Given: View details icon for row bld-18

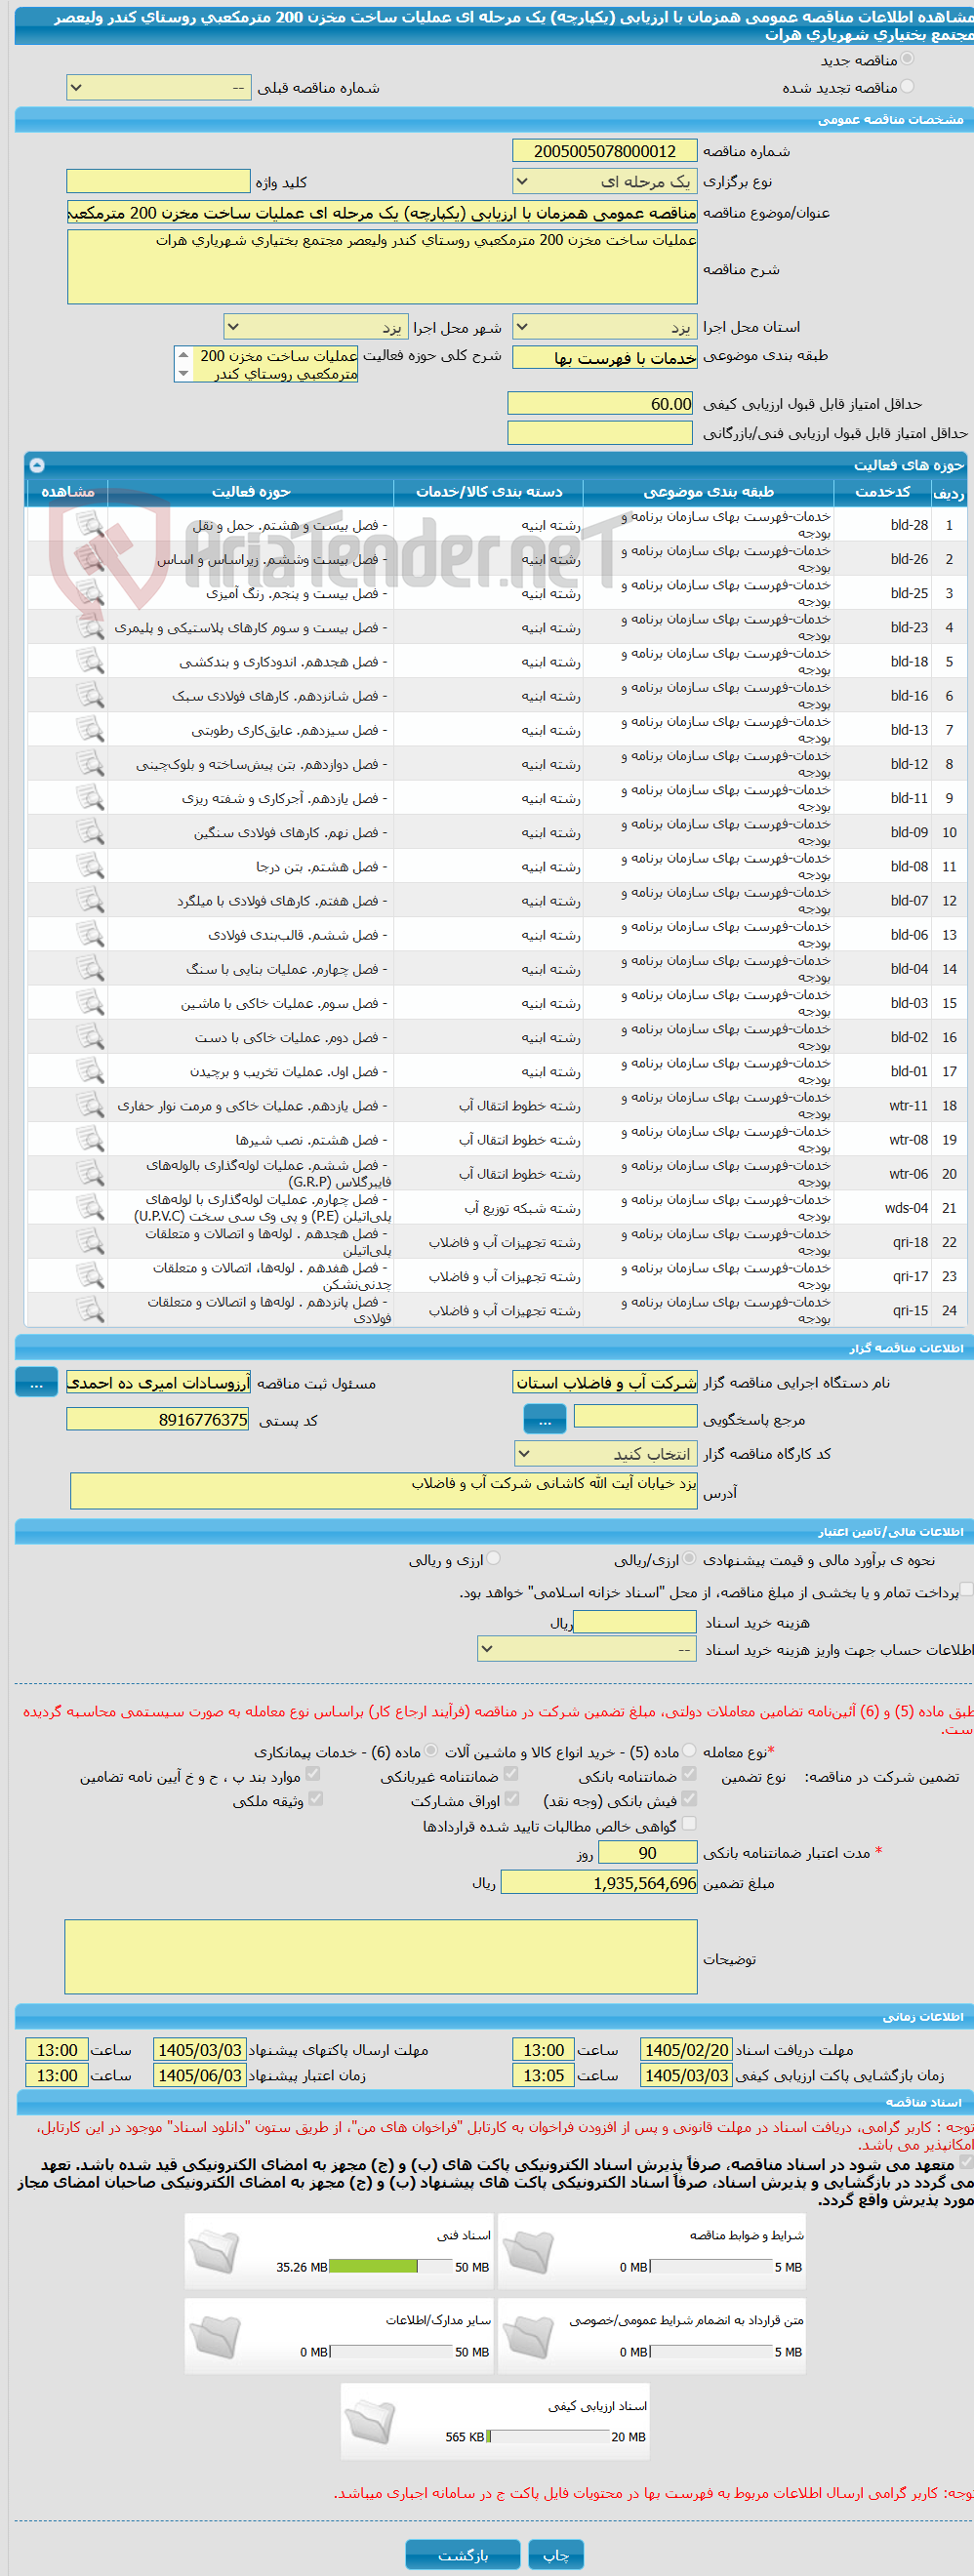Looking at the screenshot, I should point(90,661).
